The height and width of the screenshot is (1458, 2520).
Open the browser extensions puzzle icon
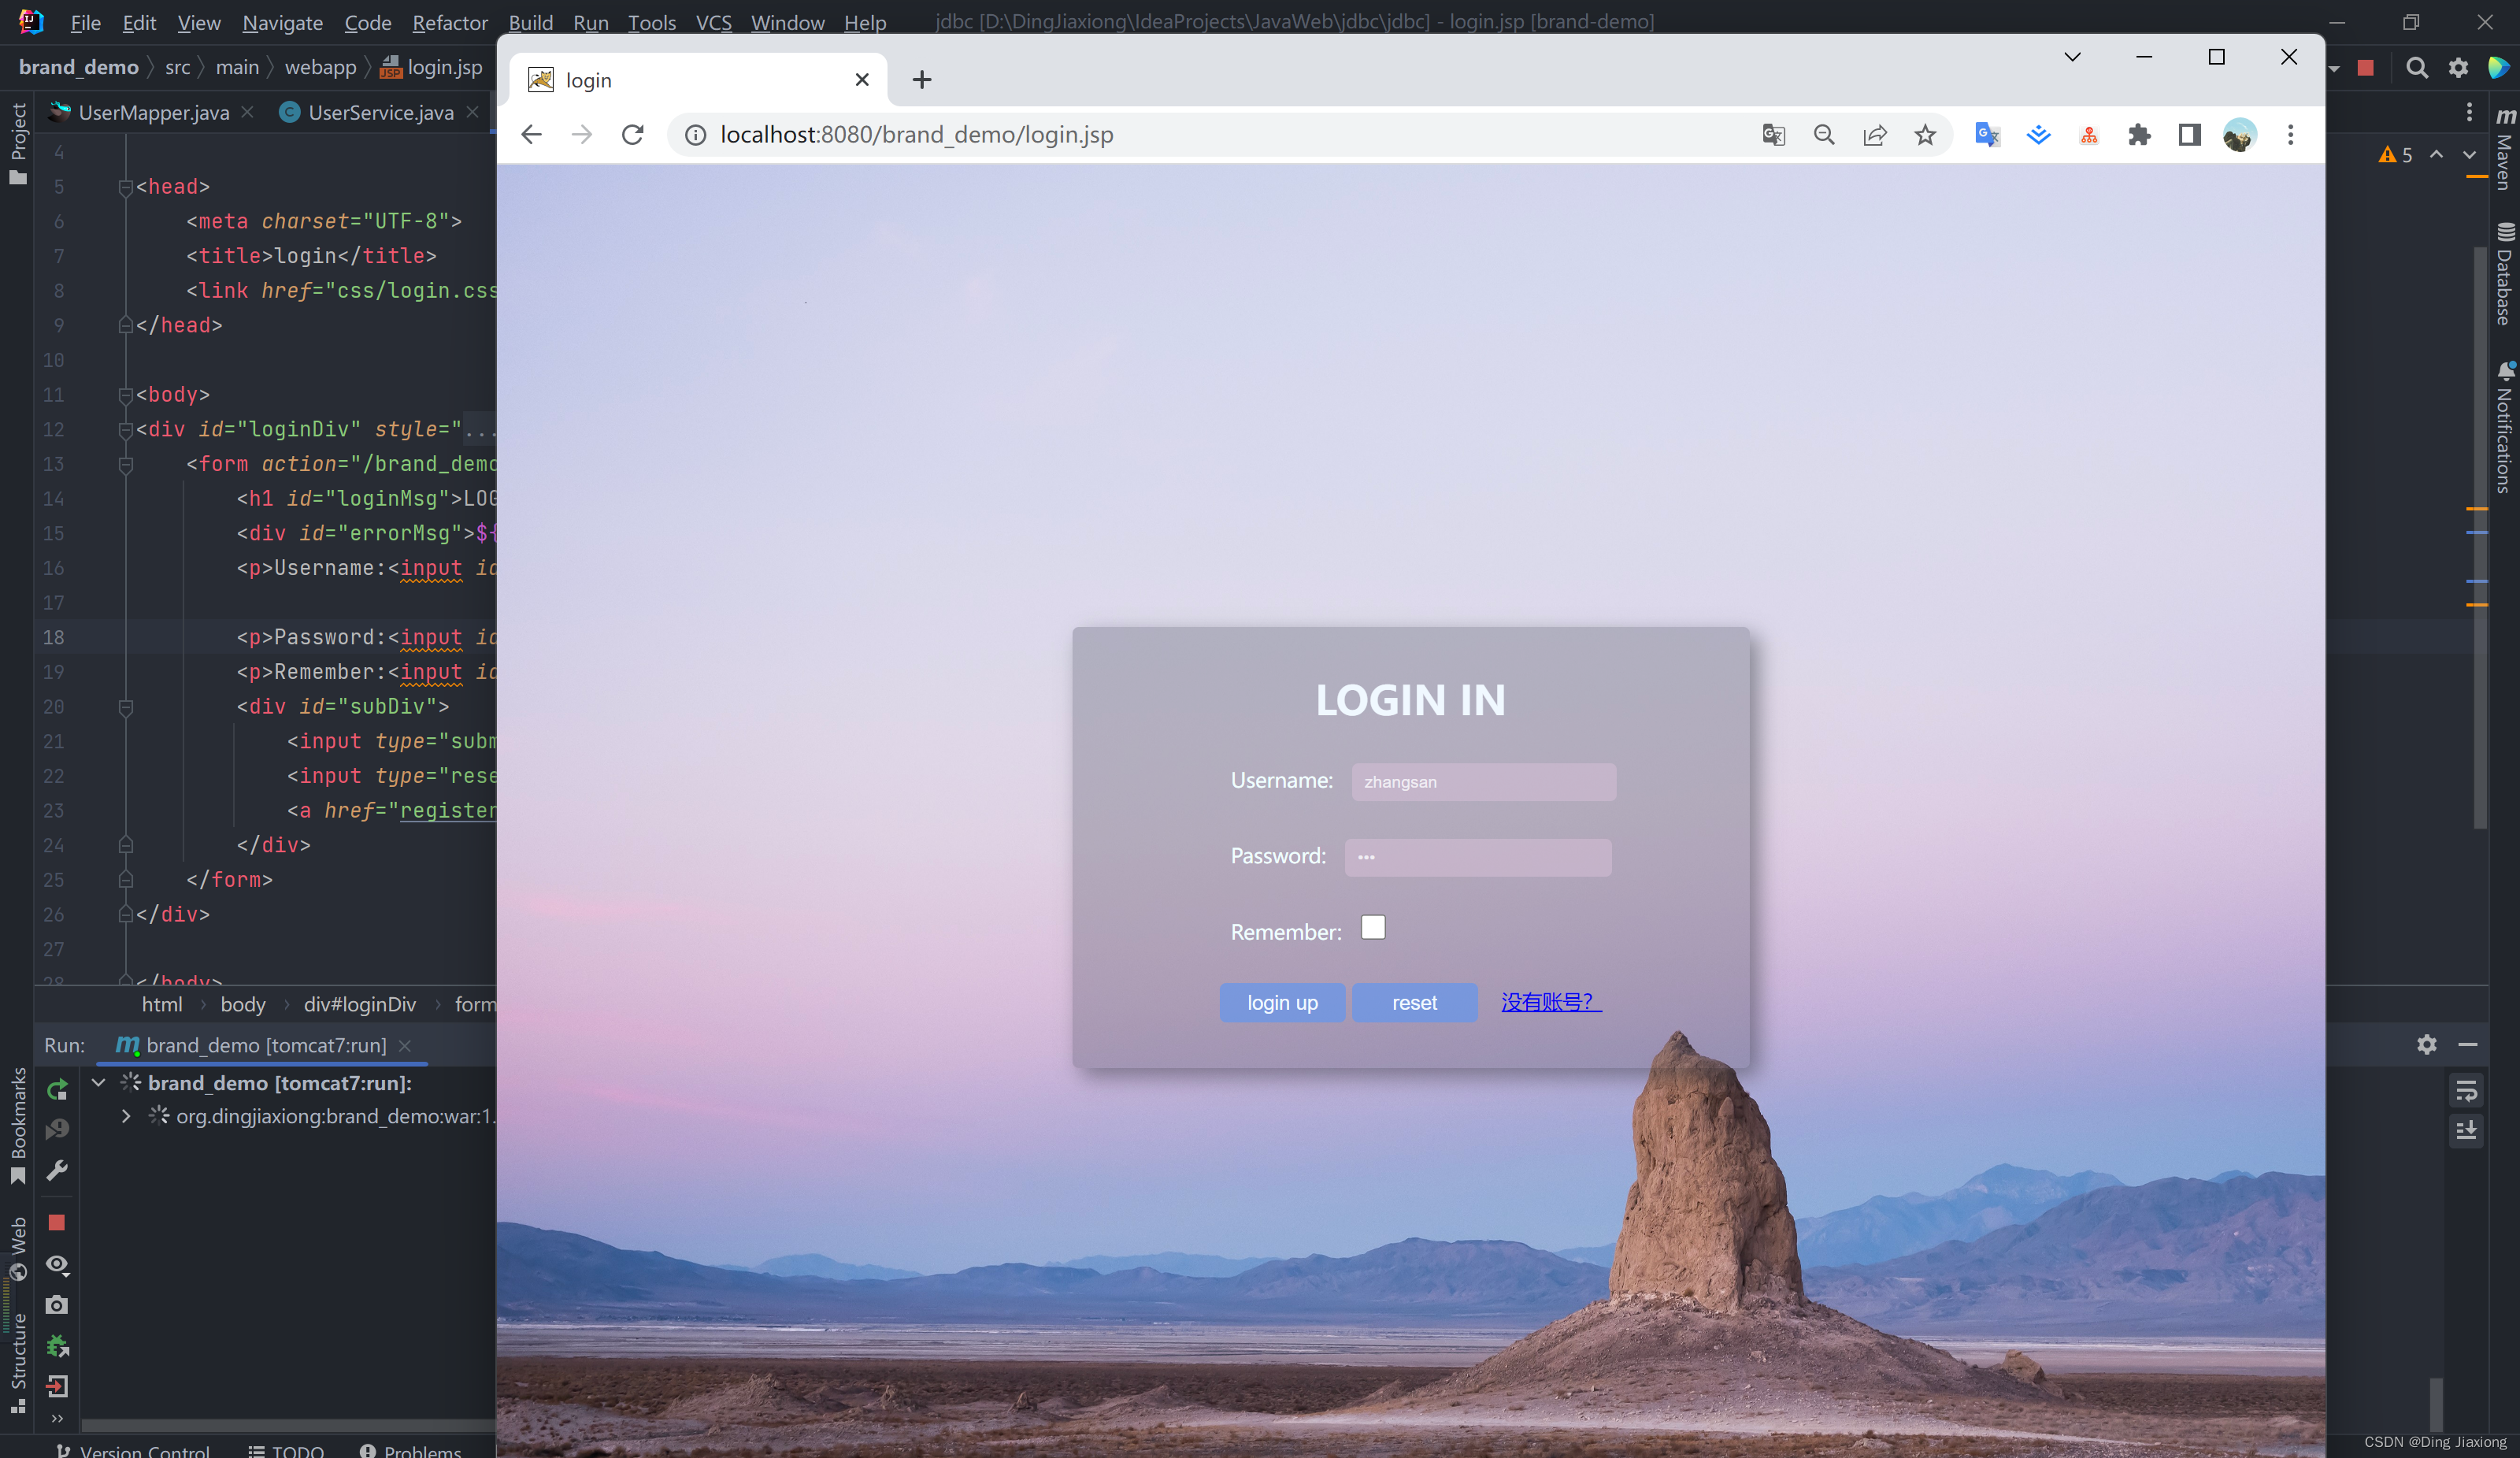[x=2139, y=135]
